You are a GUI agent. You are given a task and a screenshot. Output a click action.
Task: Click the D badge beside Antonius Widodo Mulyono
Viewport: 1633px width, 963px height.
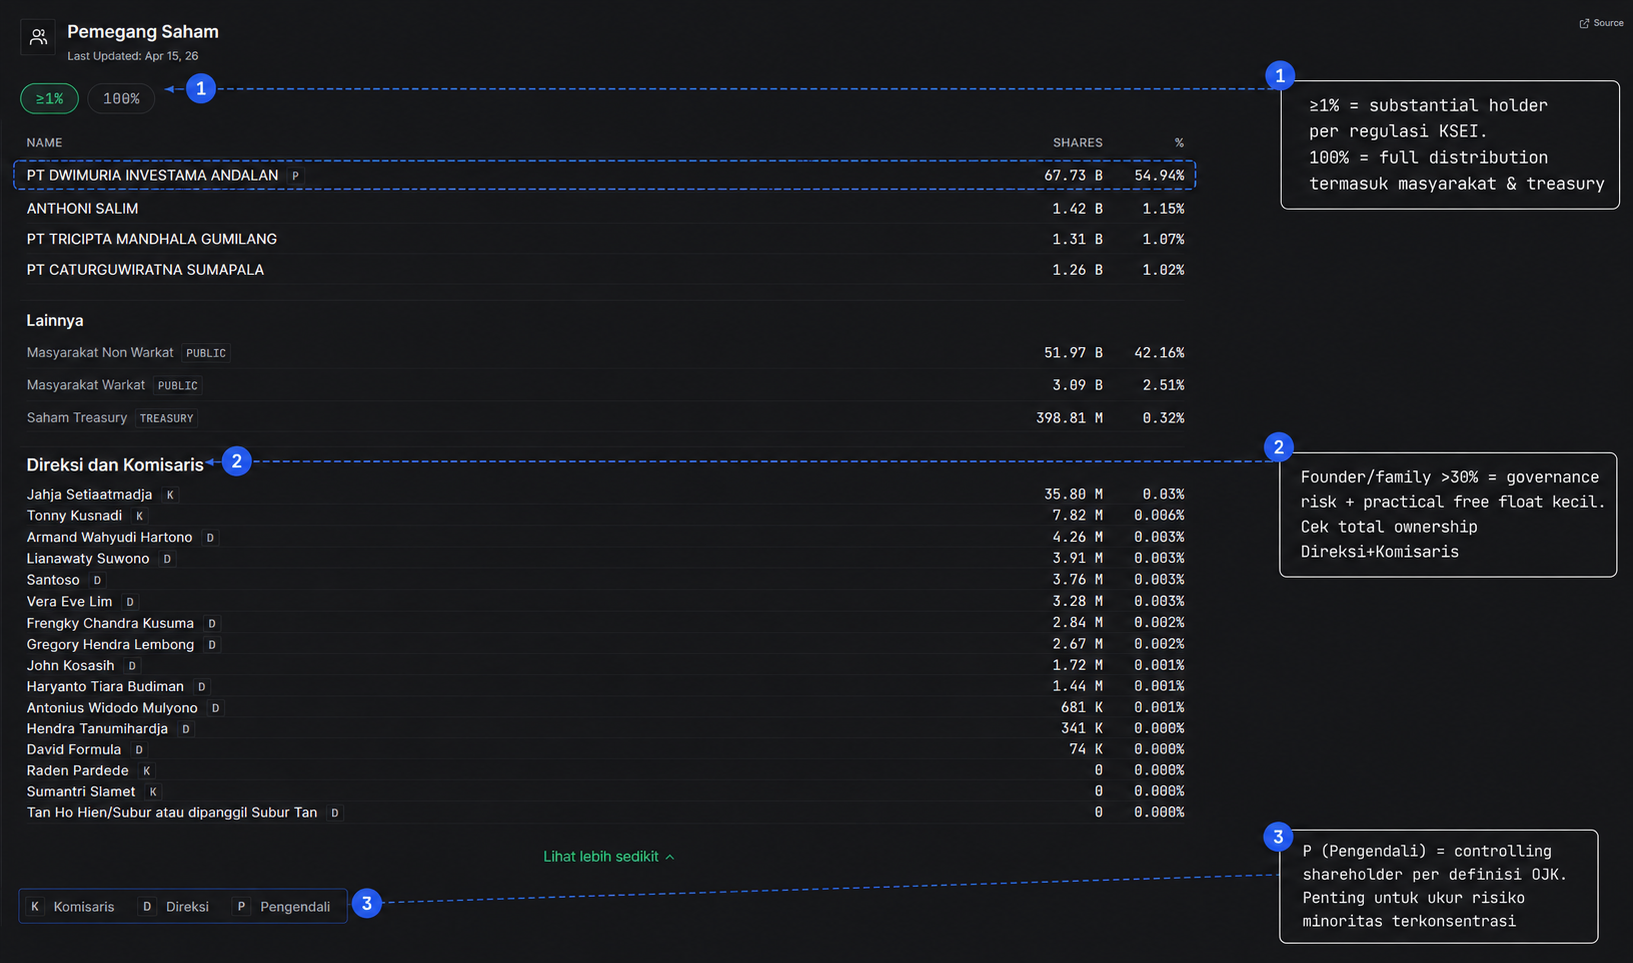[215, 708]
